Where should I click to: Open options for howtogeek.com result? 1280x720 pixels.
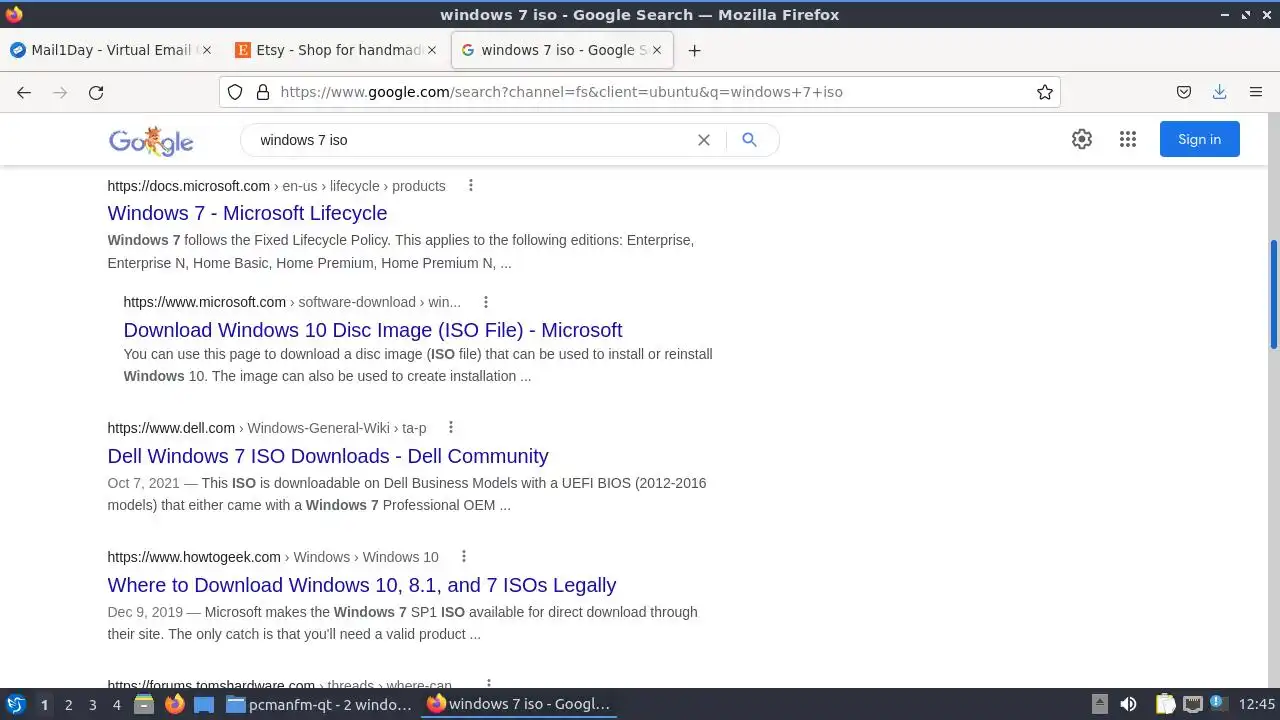[463, 556]
